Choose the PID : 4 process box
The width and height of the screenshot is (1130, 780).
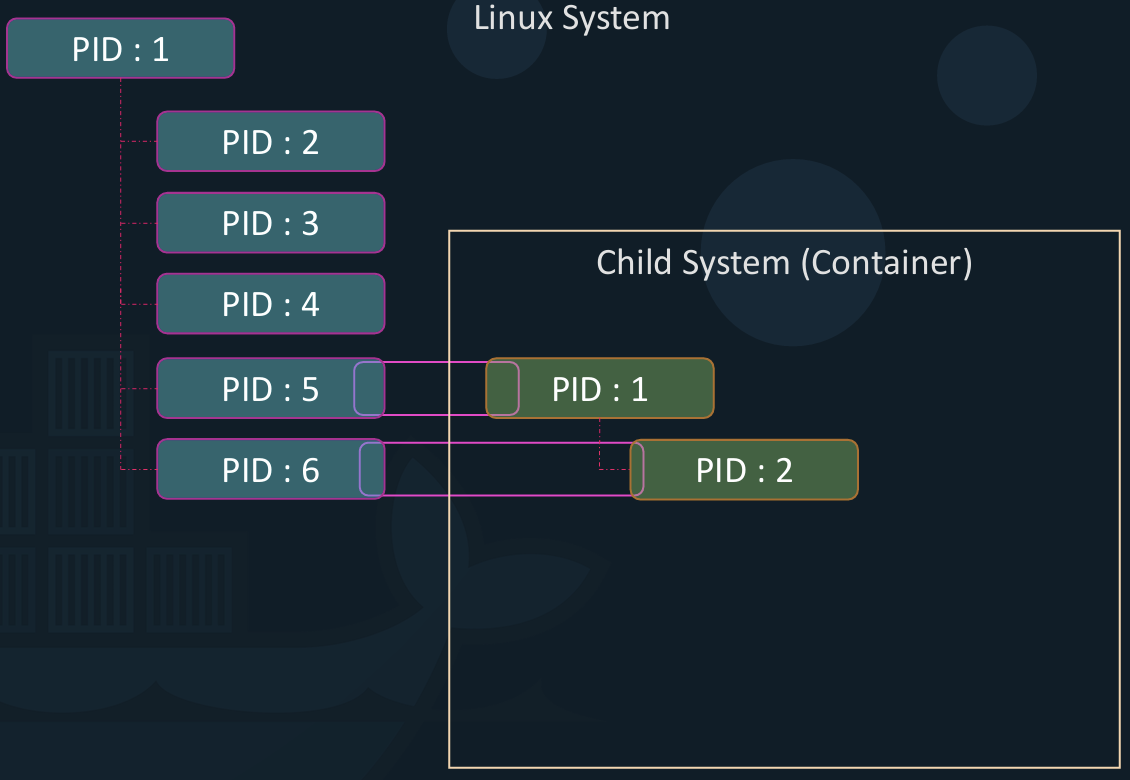pos(270,304)
